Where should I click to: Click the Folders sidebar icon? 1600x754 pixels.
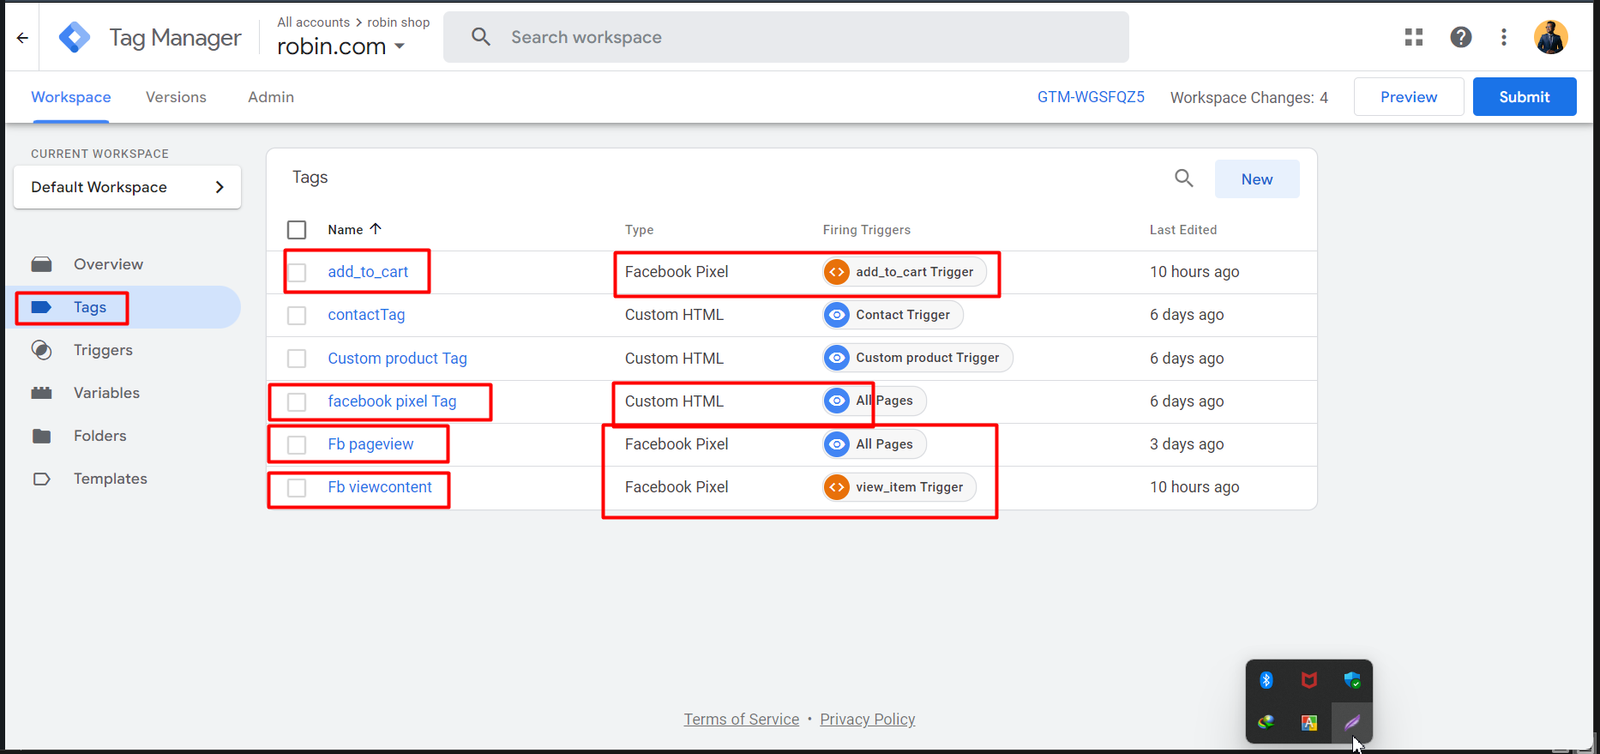42,436
